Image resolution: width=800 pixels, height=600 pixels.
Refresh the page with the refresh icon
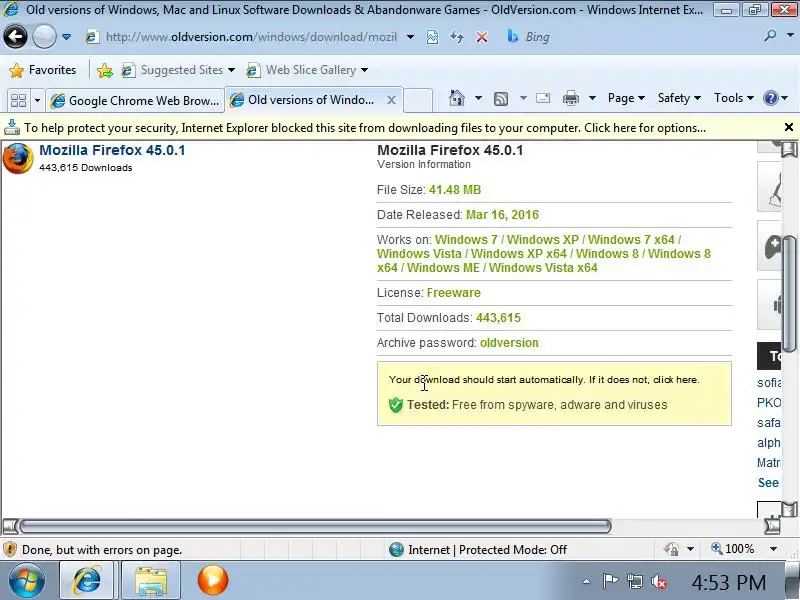457,37
